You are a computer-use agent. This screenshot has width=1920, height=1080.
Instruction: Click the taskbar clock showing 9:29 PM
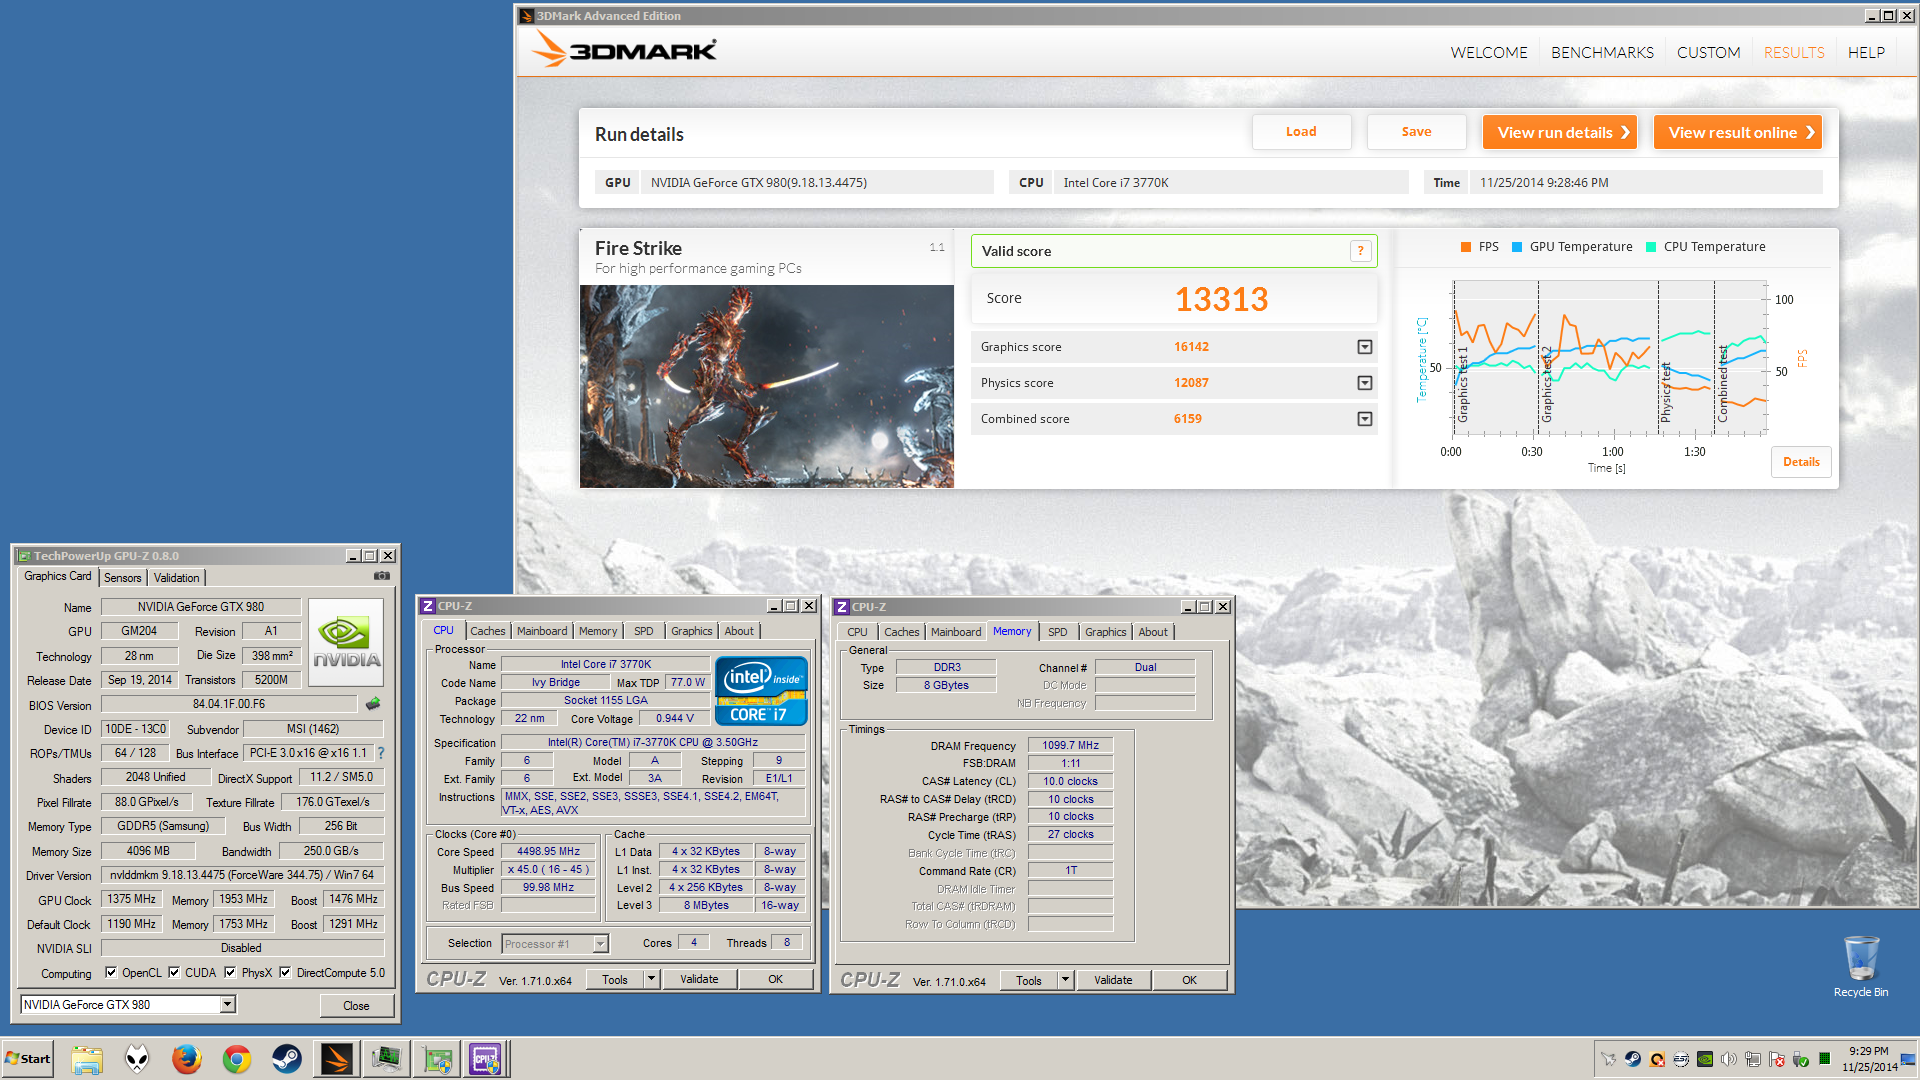point(1869,1059)
